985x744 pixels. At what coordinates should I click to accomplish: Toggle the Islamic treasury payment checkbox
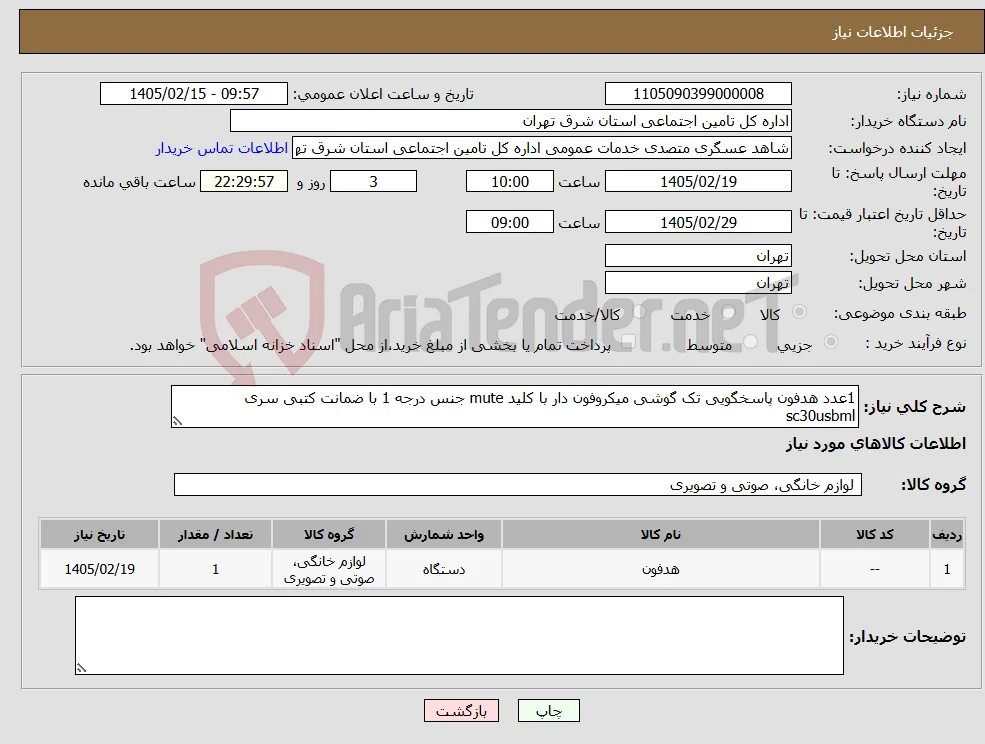[x=628, y=342]
